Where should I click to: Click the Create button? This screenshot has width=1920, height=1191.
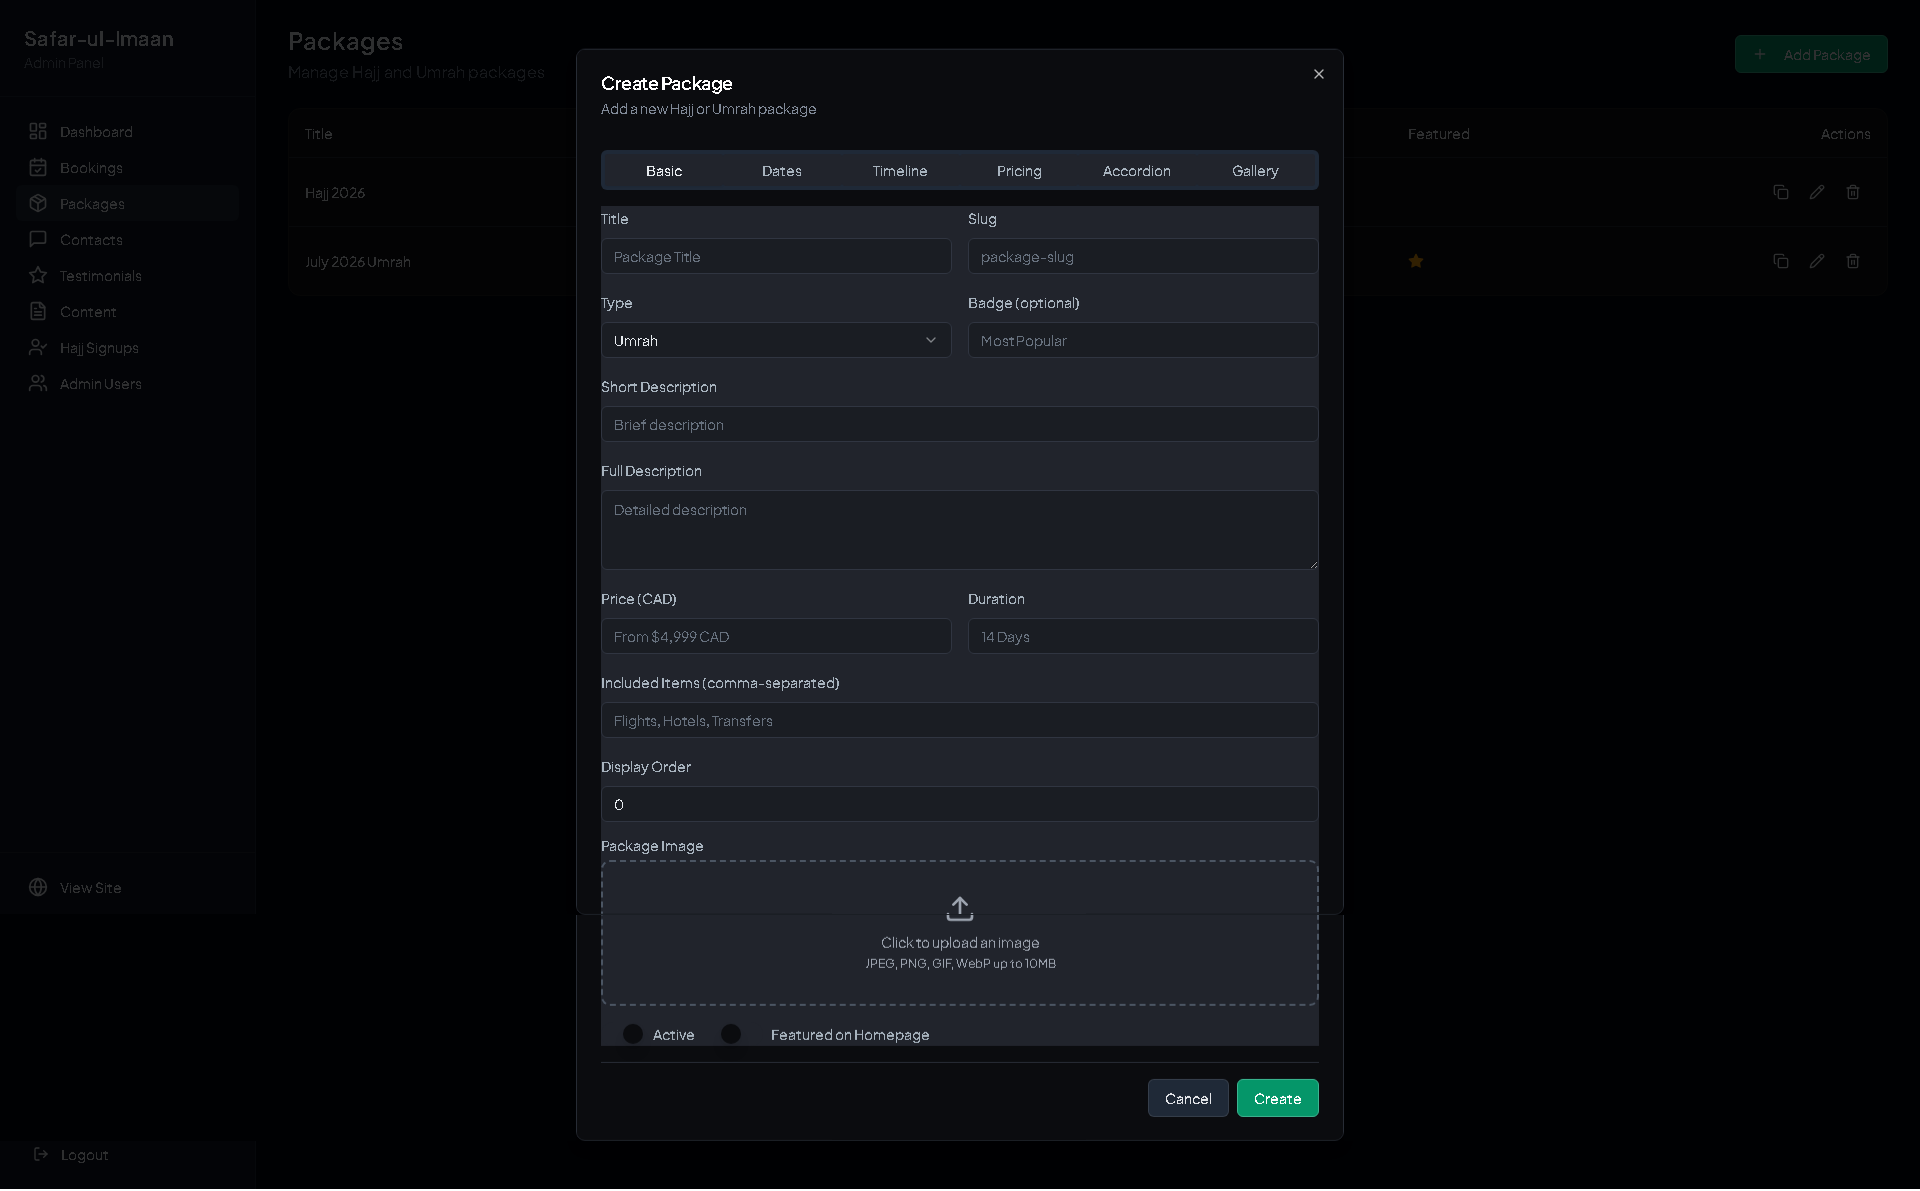click(1277, 1097)
